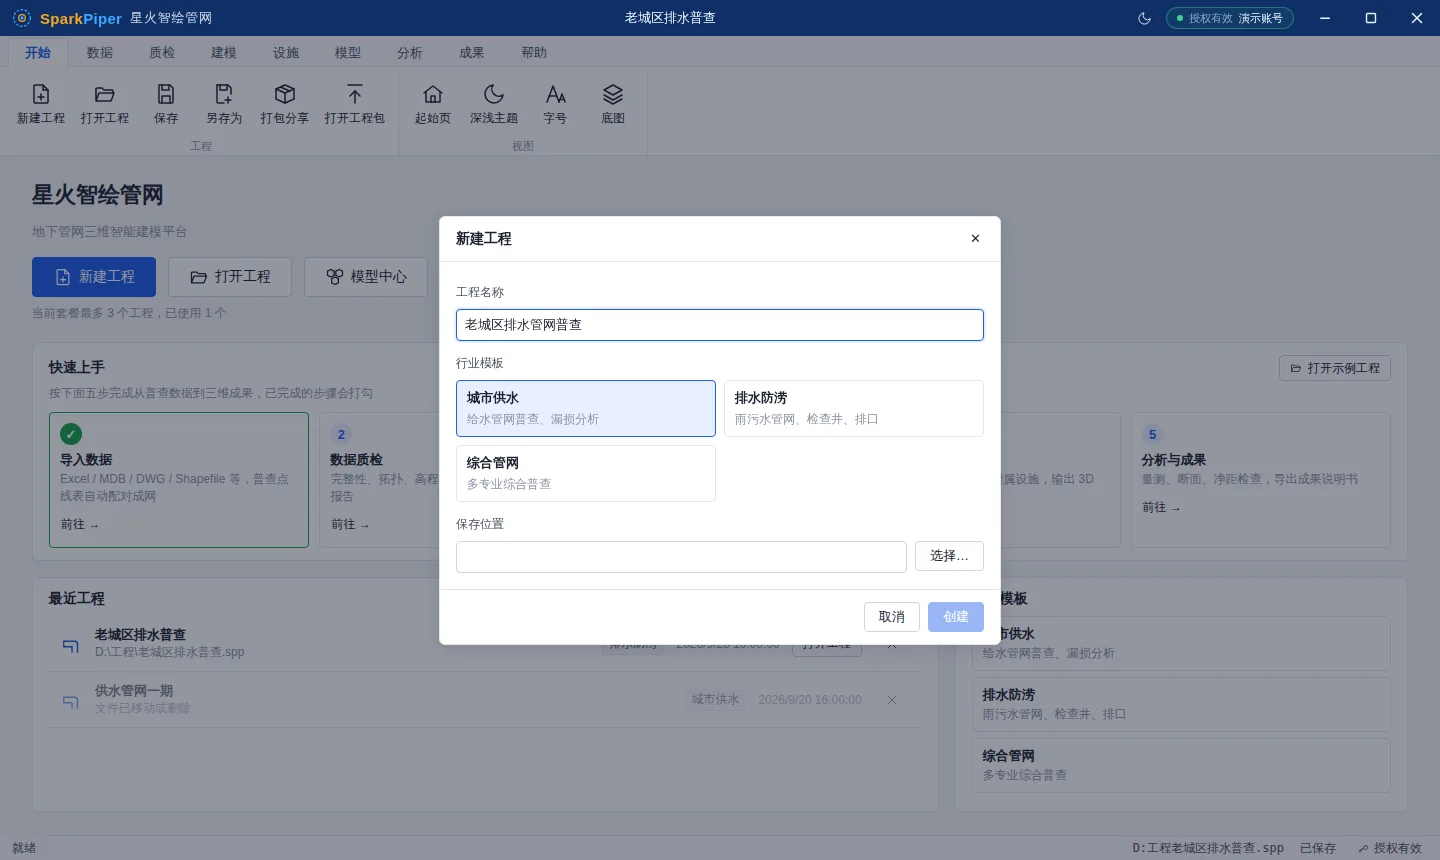Viewport: 1440px width, 860px height.
Task: Open the 字号 font size tool
Action: tap(555, 104)
